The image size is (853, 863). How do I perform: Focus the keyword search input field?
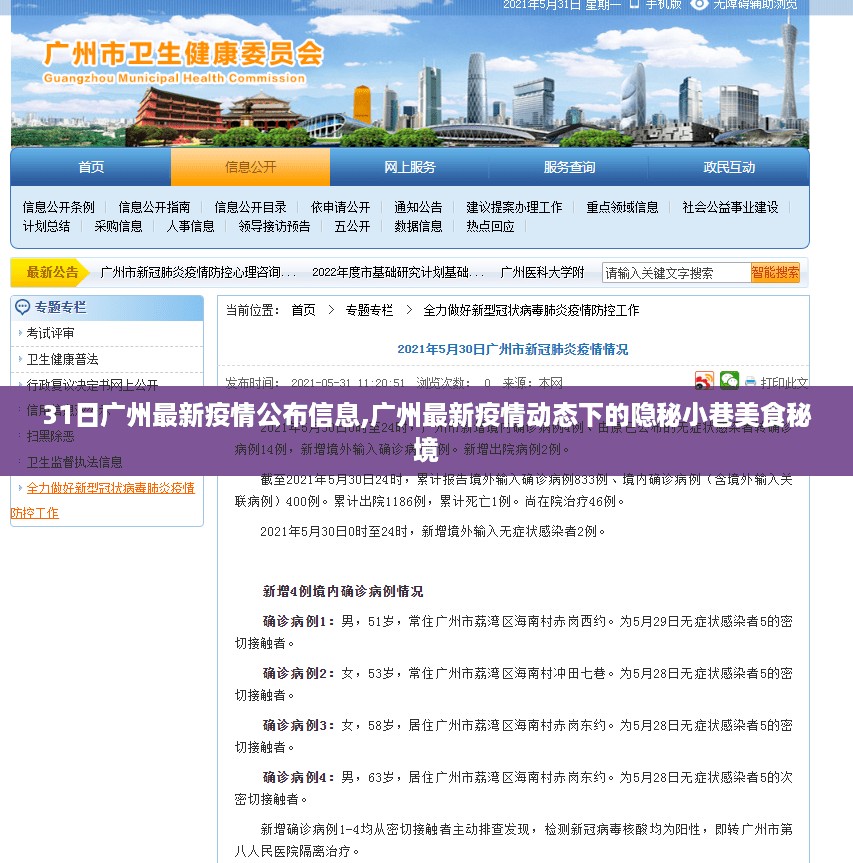(675, 272)
